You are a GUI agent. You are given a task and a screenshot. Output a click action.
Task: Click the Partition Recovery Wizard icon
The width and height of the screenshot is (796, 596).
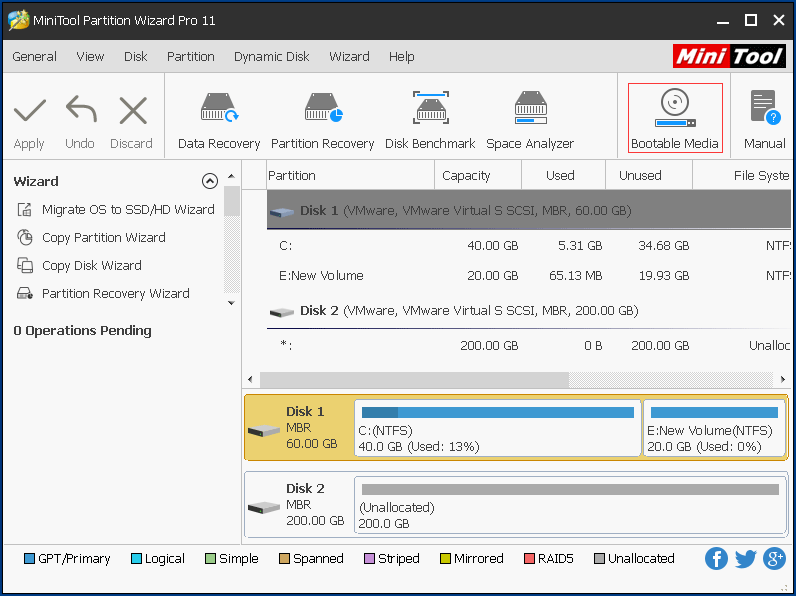point(24,293)
